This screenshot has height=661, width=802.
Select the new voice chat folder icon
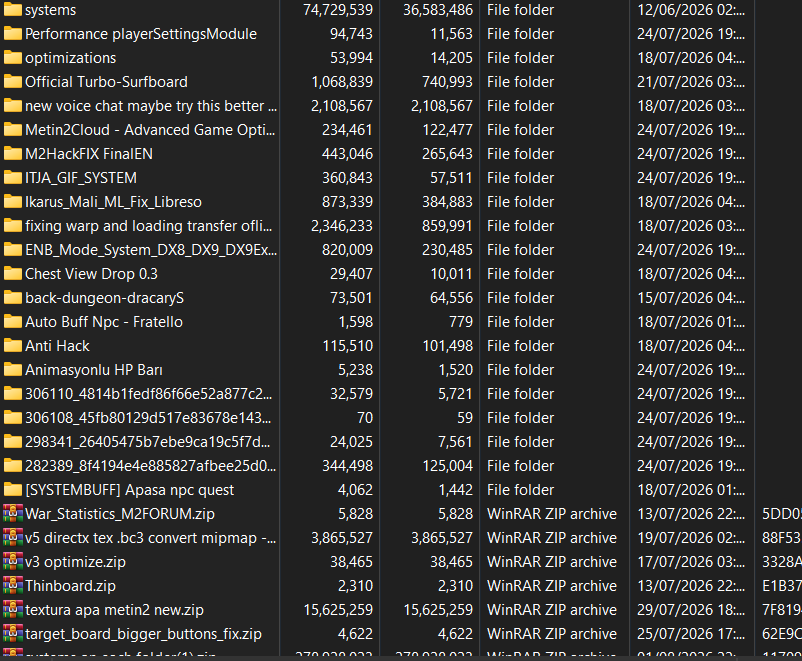click(12, 106)
